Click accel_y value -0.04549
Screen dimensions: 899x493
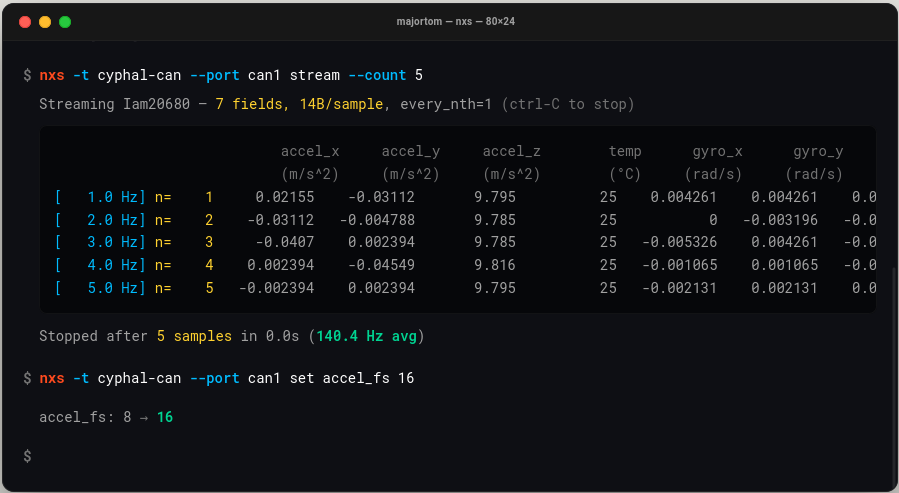(x=381, y=265)
